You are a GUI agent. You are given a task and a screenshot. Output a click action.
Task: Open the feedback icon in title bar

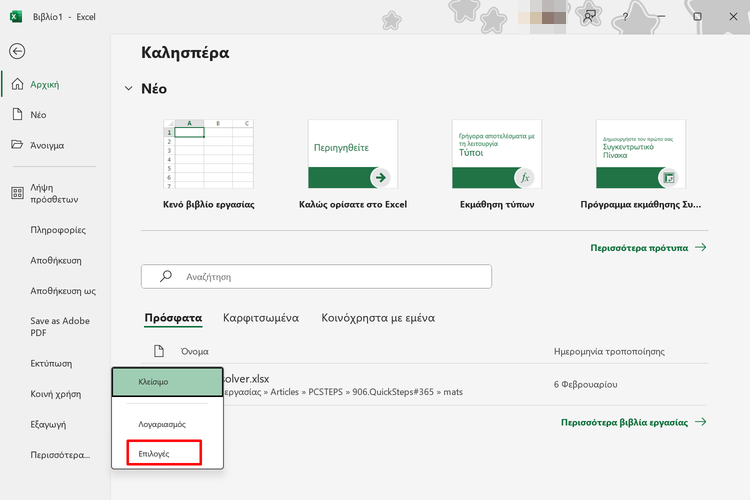(589, 17)
